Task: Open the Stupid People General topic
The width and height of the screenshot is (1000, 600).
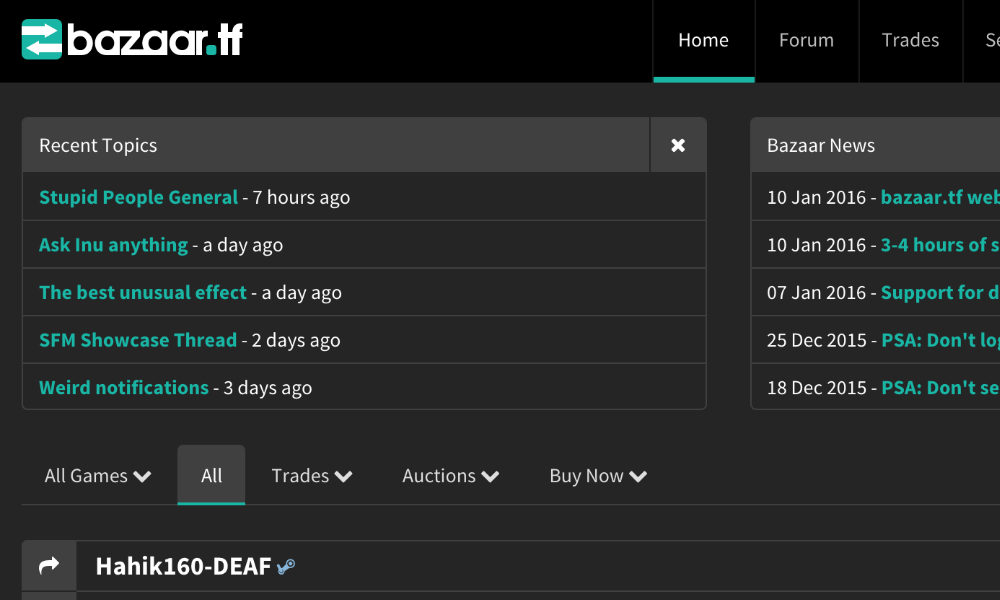Action: click(138, 197)
